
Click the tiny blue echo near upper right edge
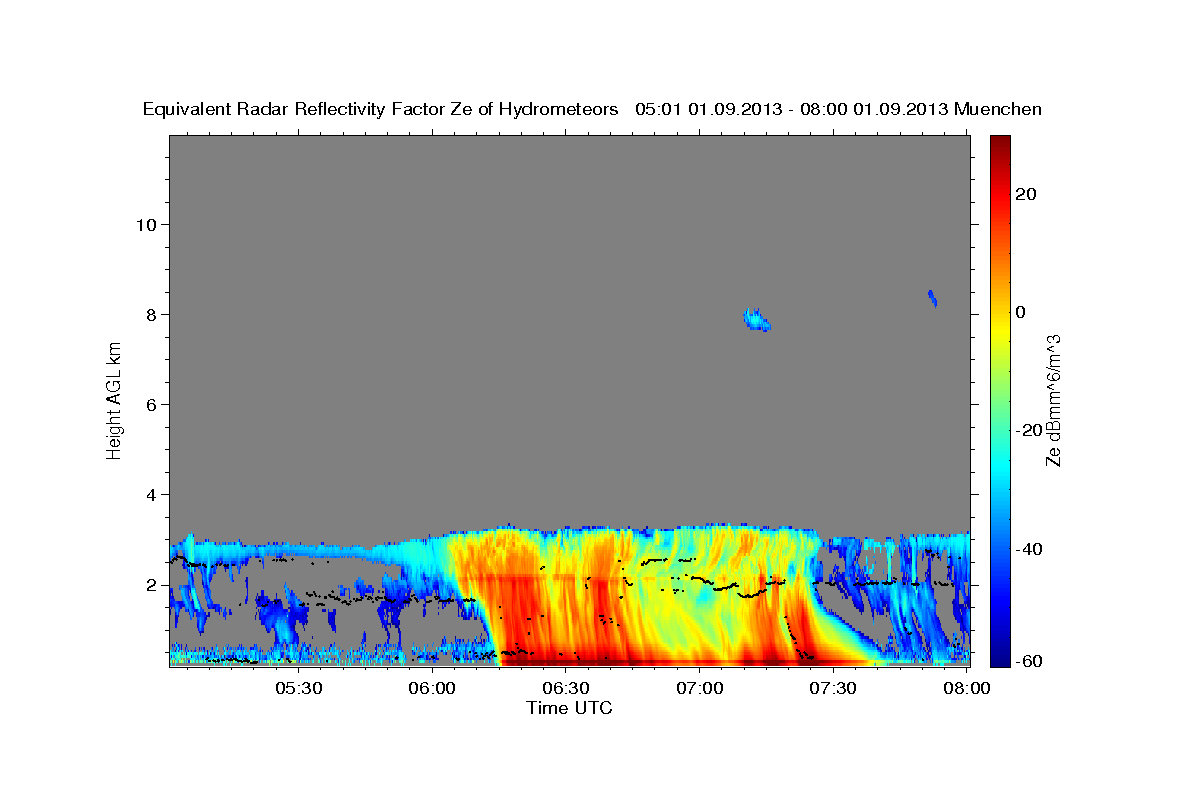pyautogui.click(x=932, y=298)
